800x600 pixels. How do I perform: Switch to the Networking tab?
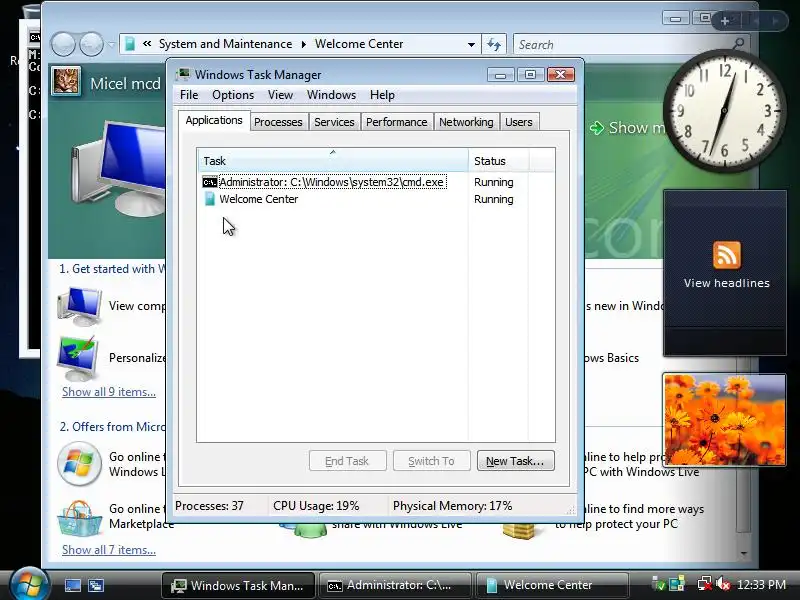[466, 122]
